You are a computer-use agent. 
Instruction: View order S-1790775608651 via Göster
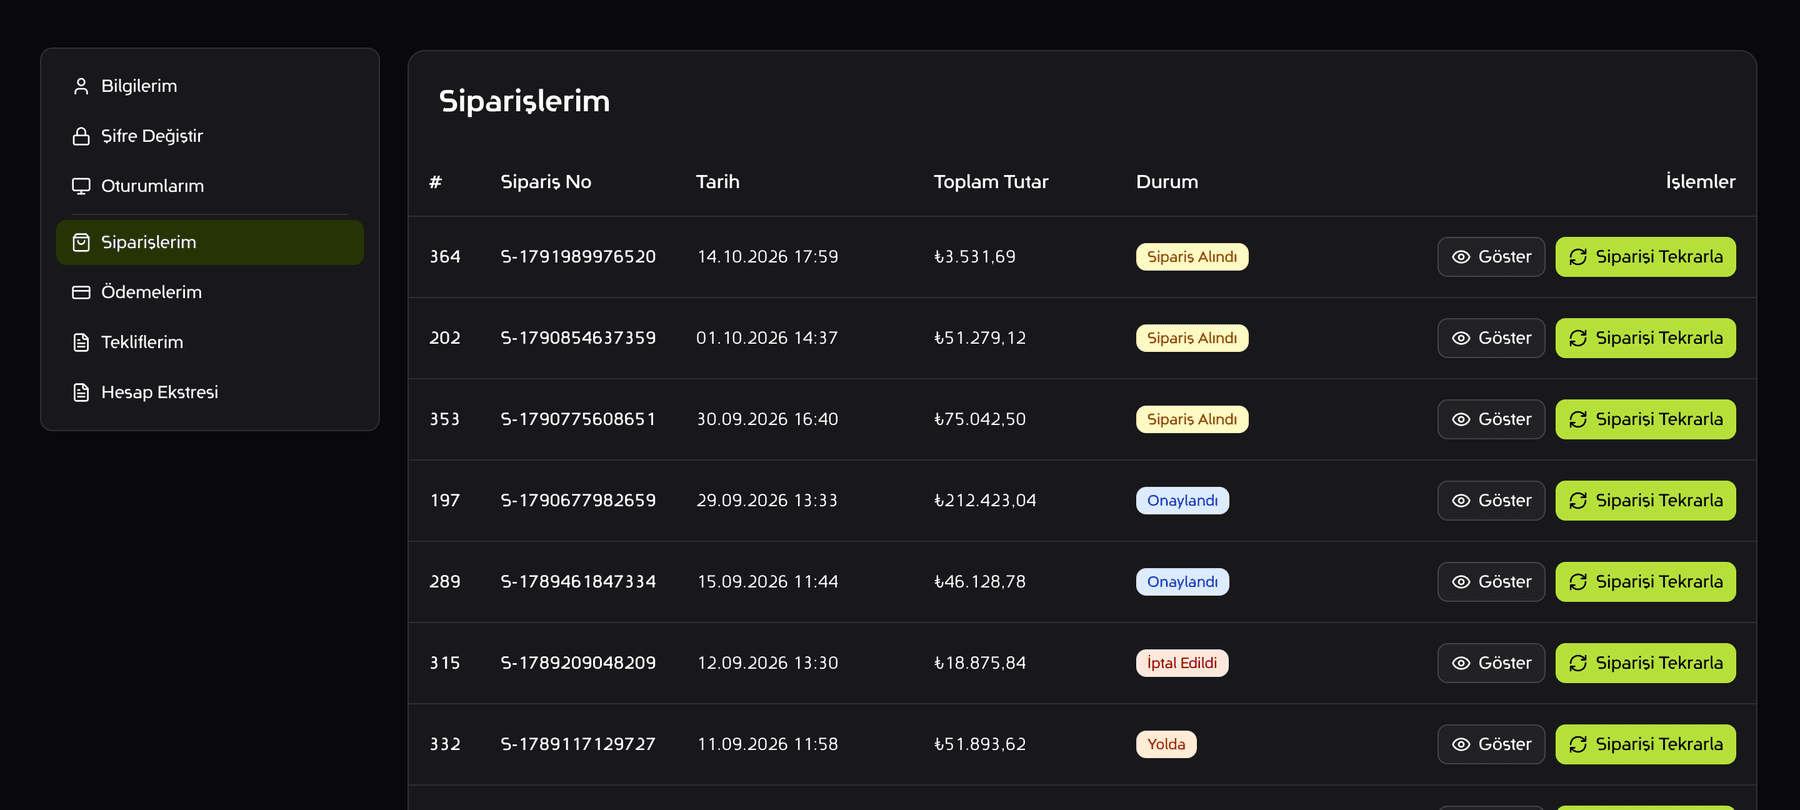1491,419
